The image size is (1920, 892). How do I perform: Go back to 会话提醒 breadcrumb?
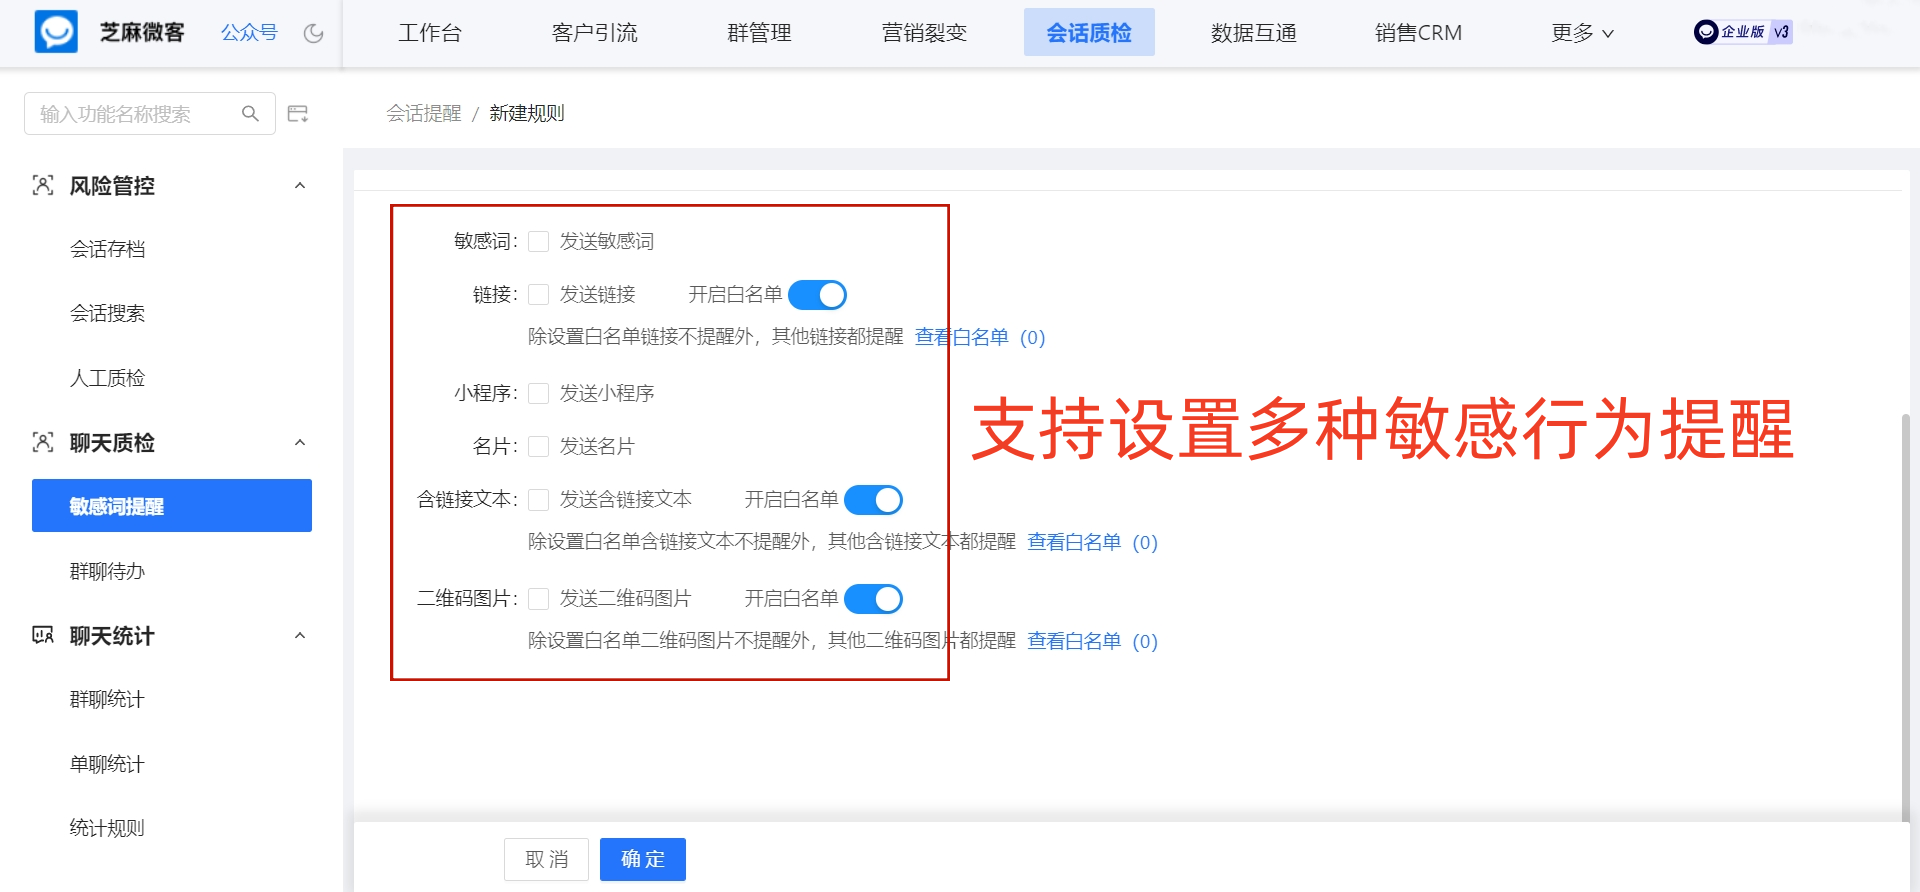pyautogui.click(x=424, y=113)
